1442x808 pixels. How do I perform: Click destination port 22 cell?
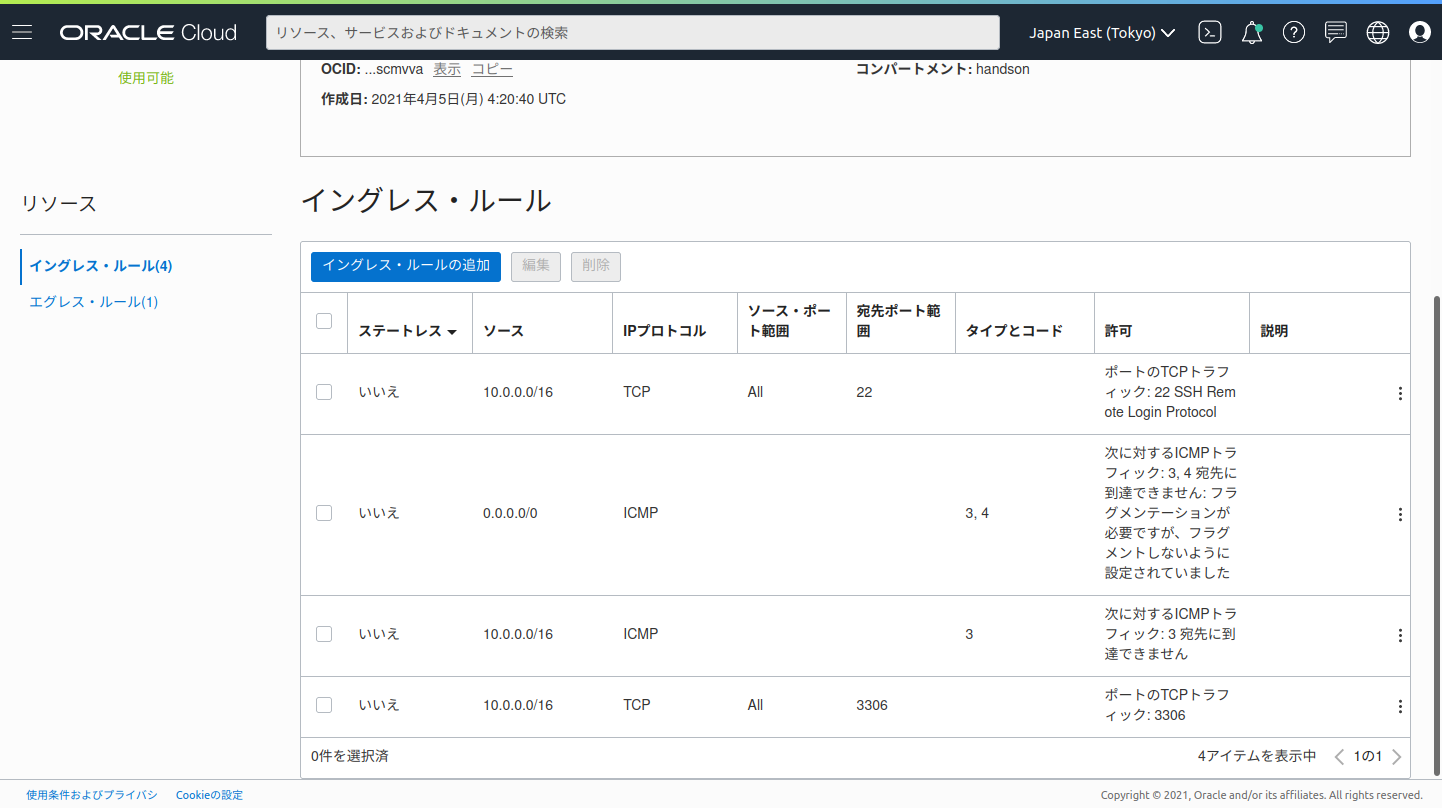click(x=864, y=392)
